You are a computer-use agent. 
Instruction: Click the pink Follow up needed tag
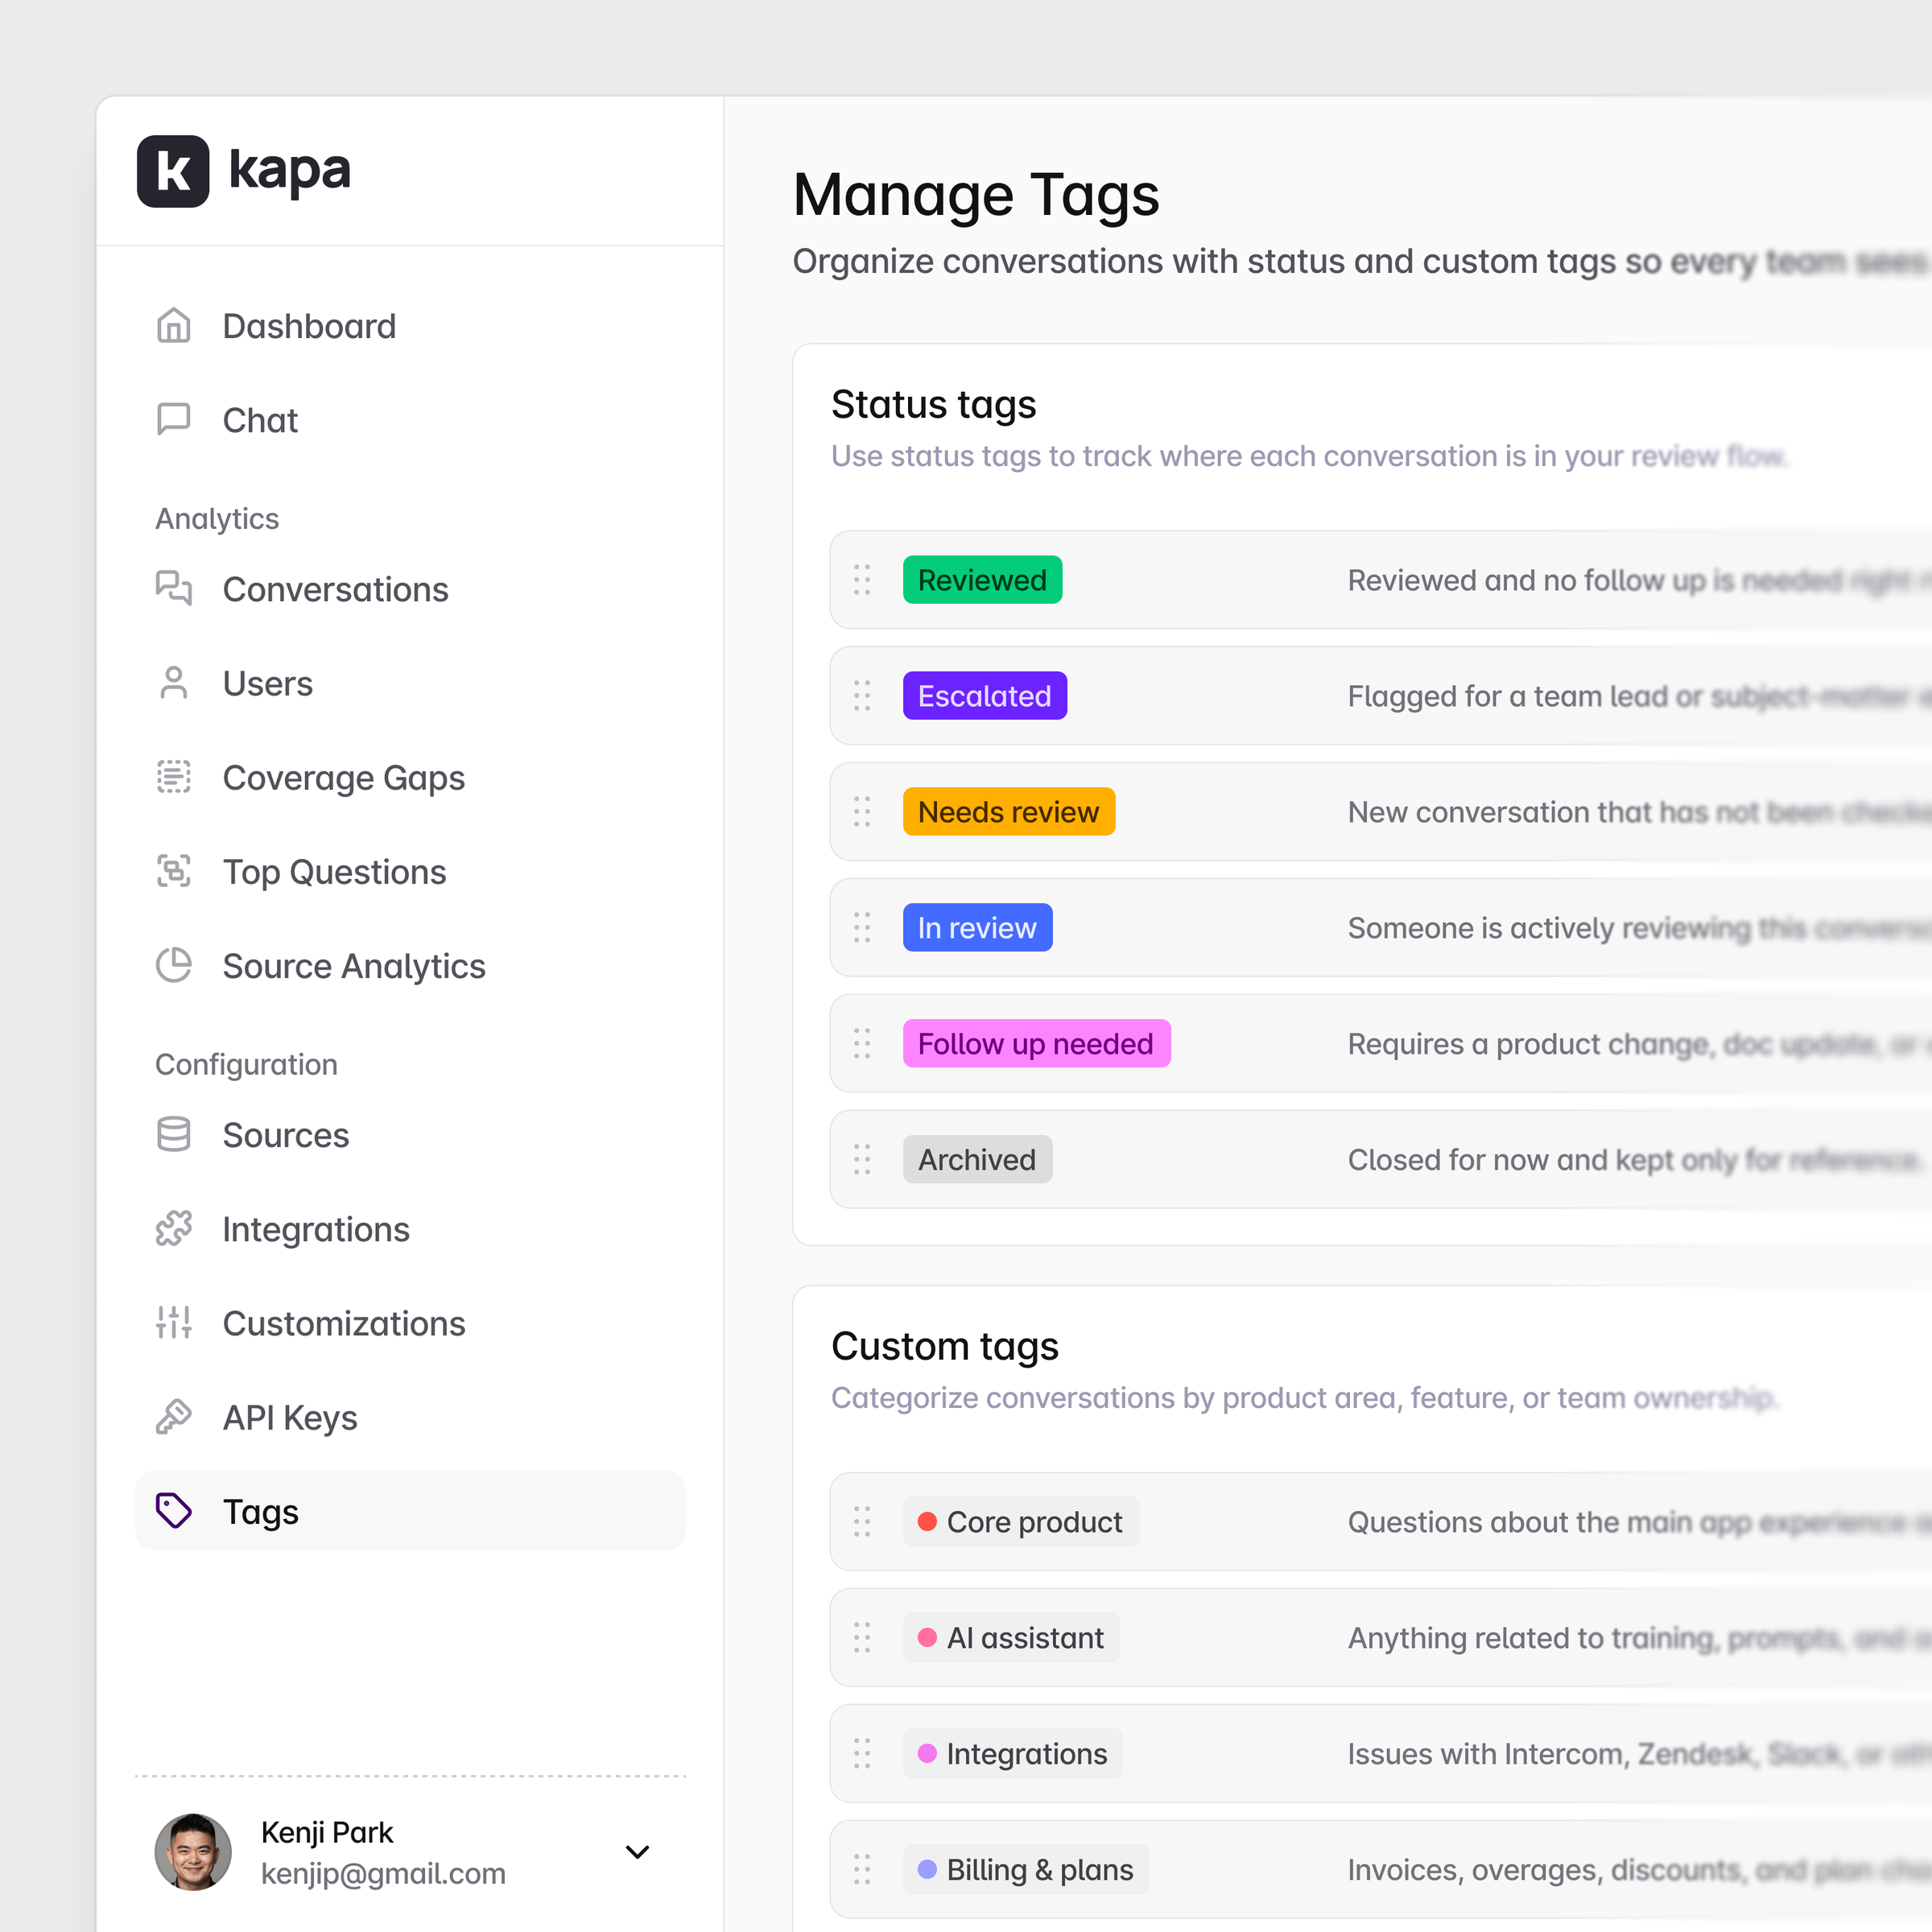pos(1036,1044)
